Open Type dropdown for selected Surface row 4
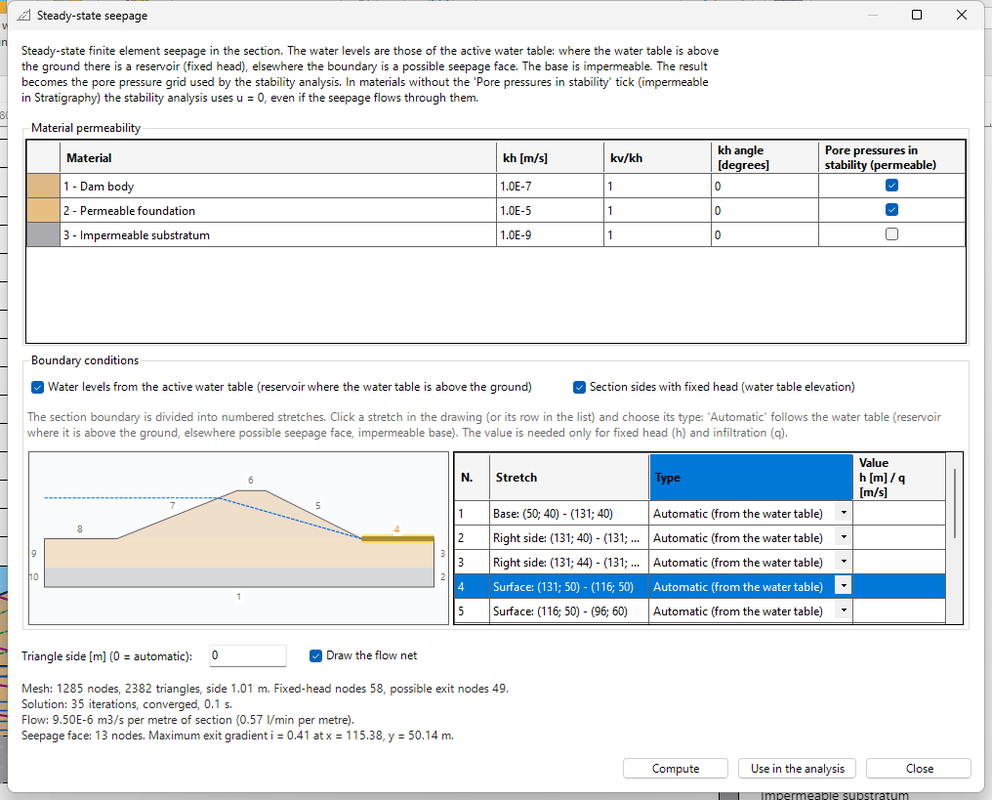The width and height of the screenshot is (992, 800). 843,586
